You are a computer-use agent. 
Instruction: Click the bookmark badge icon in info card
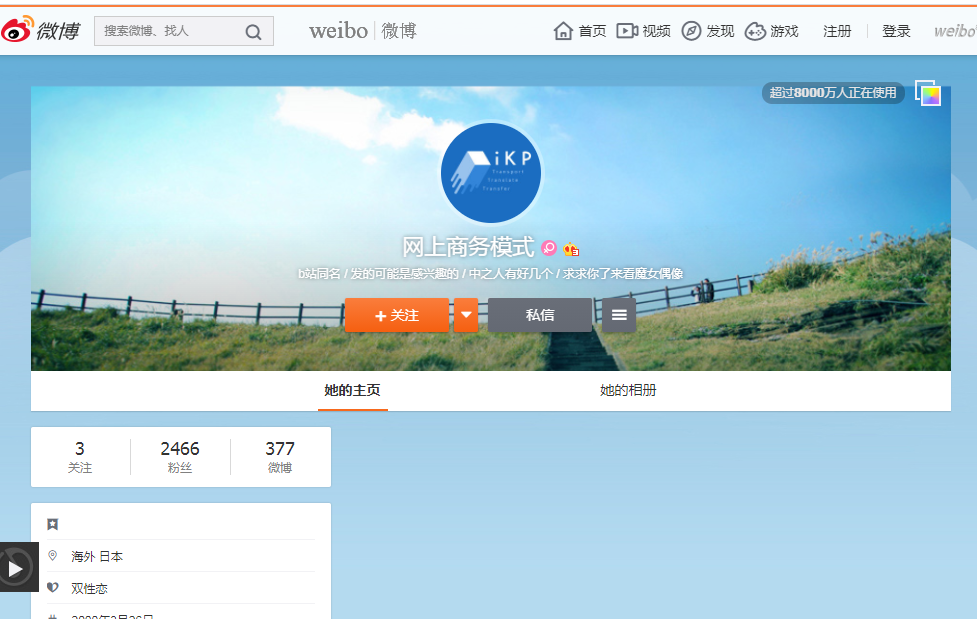coord(53,524)
